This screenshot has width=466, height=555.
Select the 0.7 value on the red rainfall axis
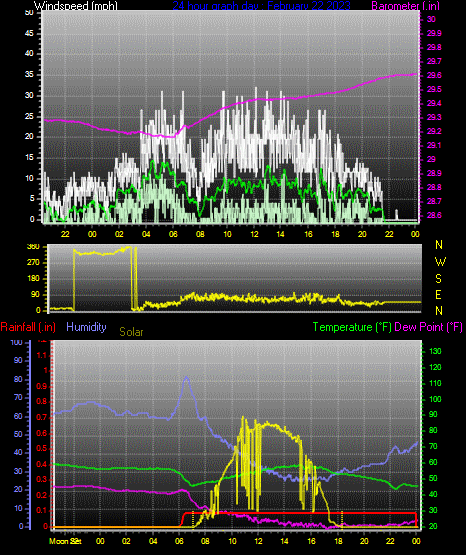[42, 417]
